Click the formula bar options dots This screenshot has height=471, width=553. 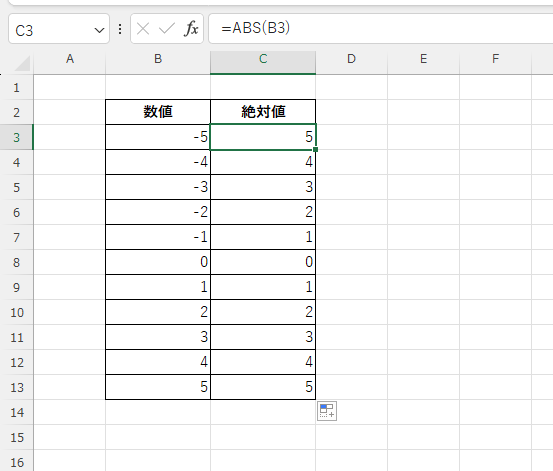(x=120, y=29)
